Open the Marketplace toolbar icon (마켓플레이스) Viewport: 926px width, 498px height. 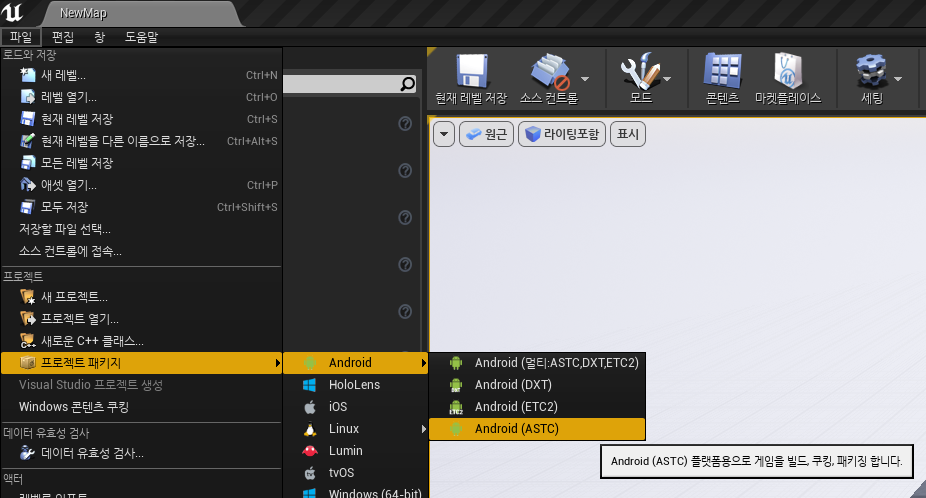point(787,71)
